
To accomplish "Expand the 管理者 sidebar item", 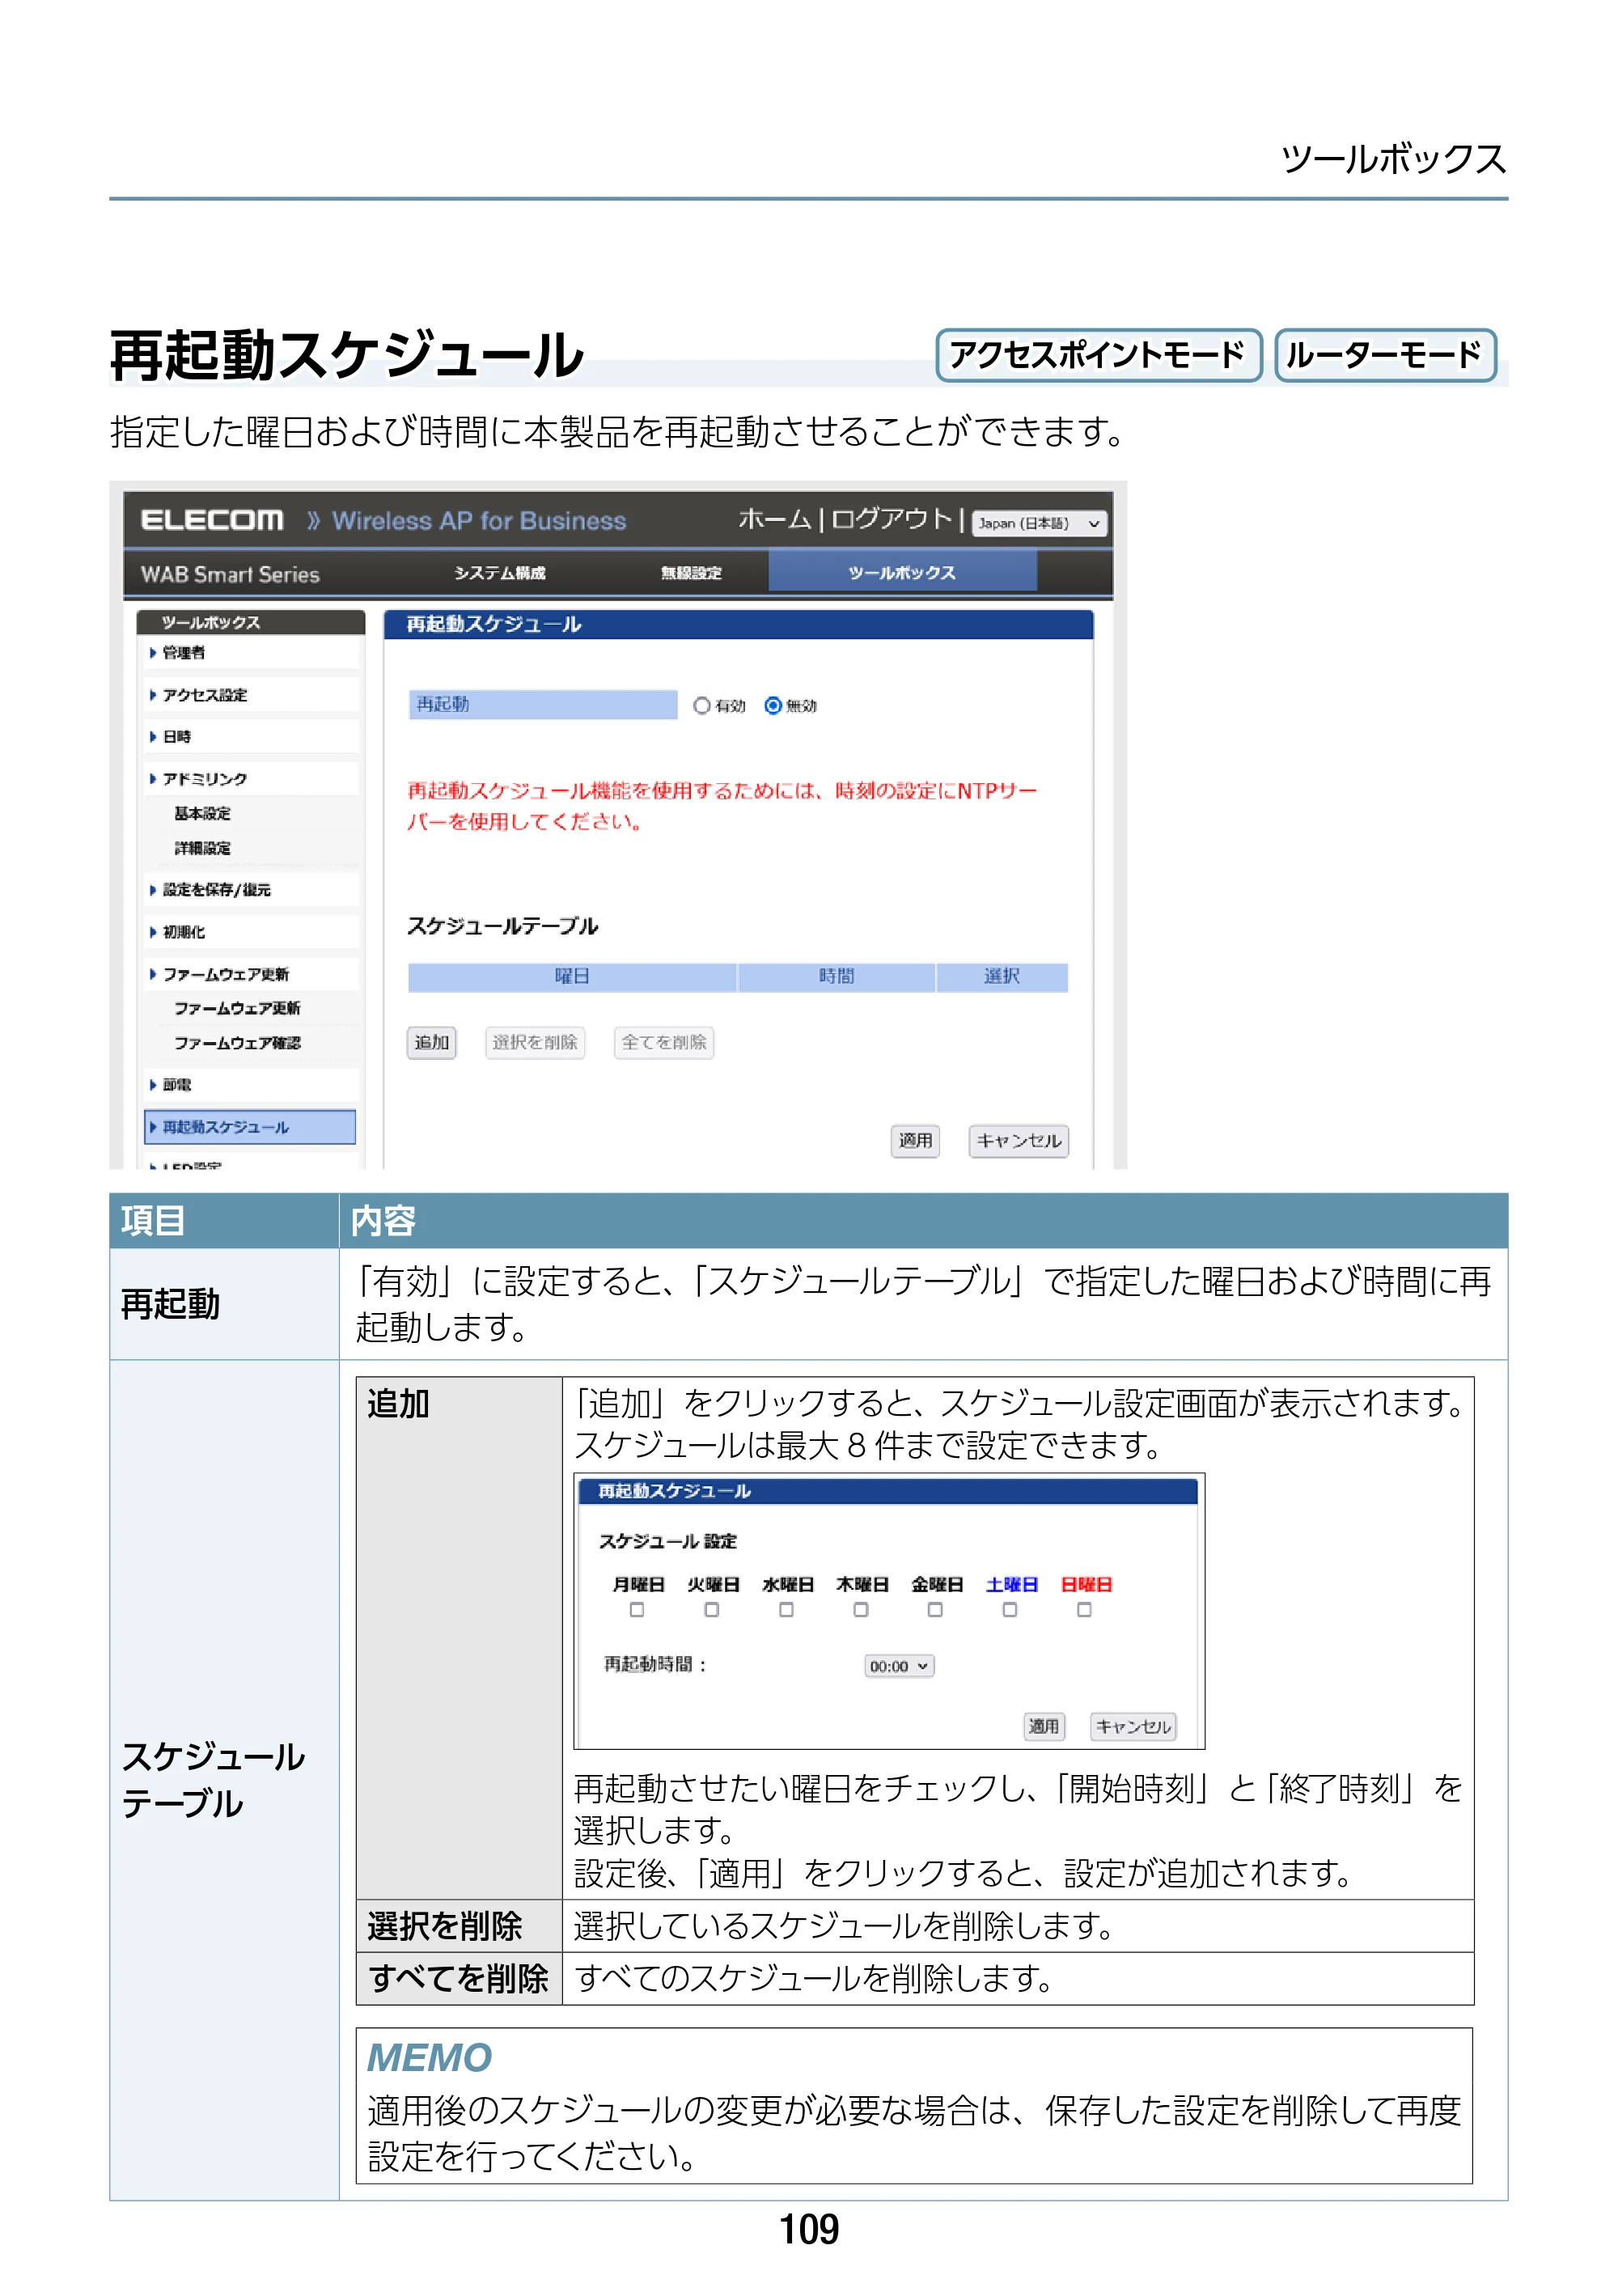I will coord(250,653).
